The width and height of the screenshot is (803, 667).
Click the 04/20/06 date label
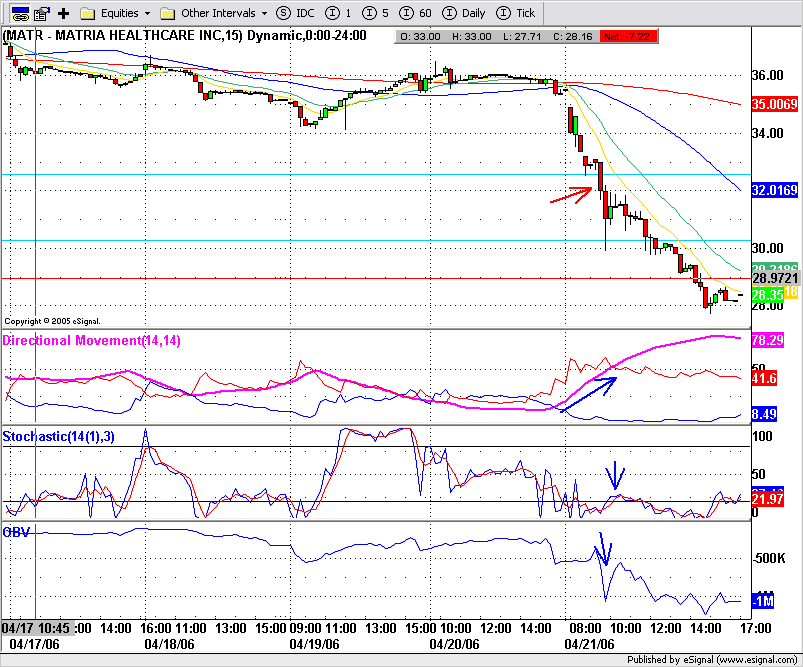(454, 644)
